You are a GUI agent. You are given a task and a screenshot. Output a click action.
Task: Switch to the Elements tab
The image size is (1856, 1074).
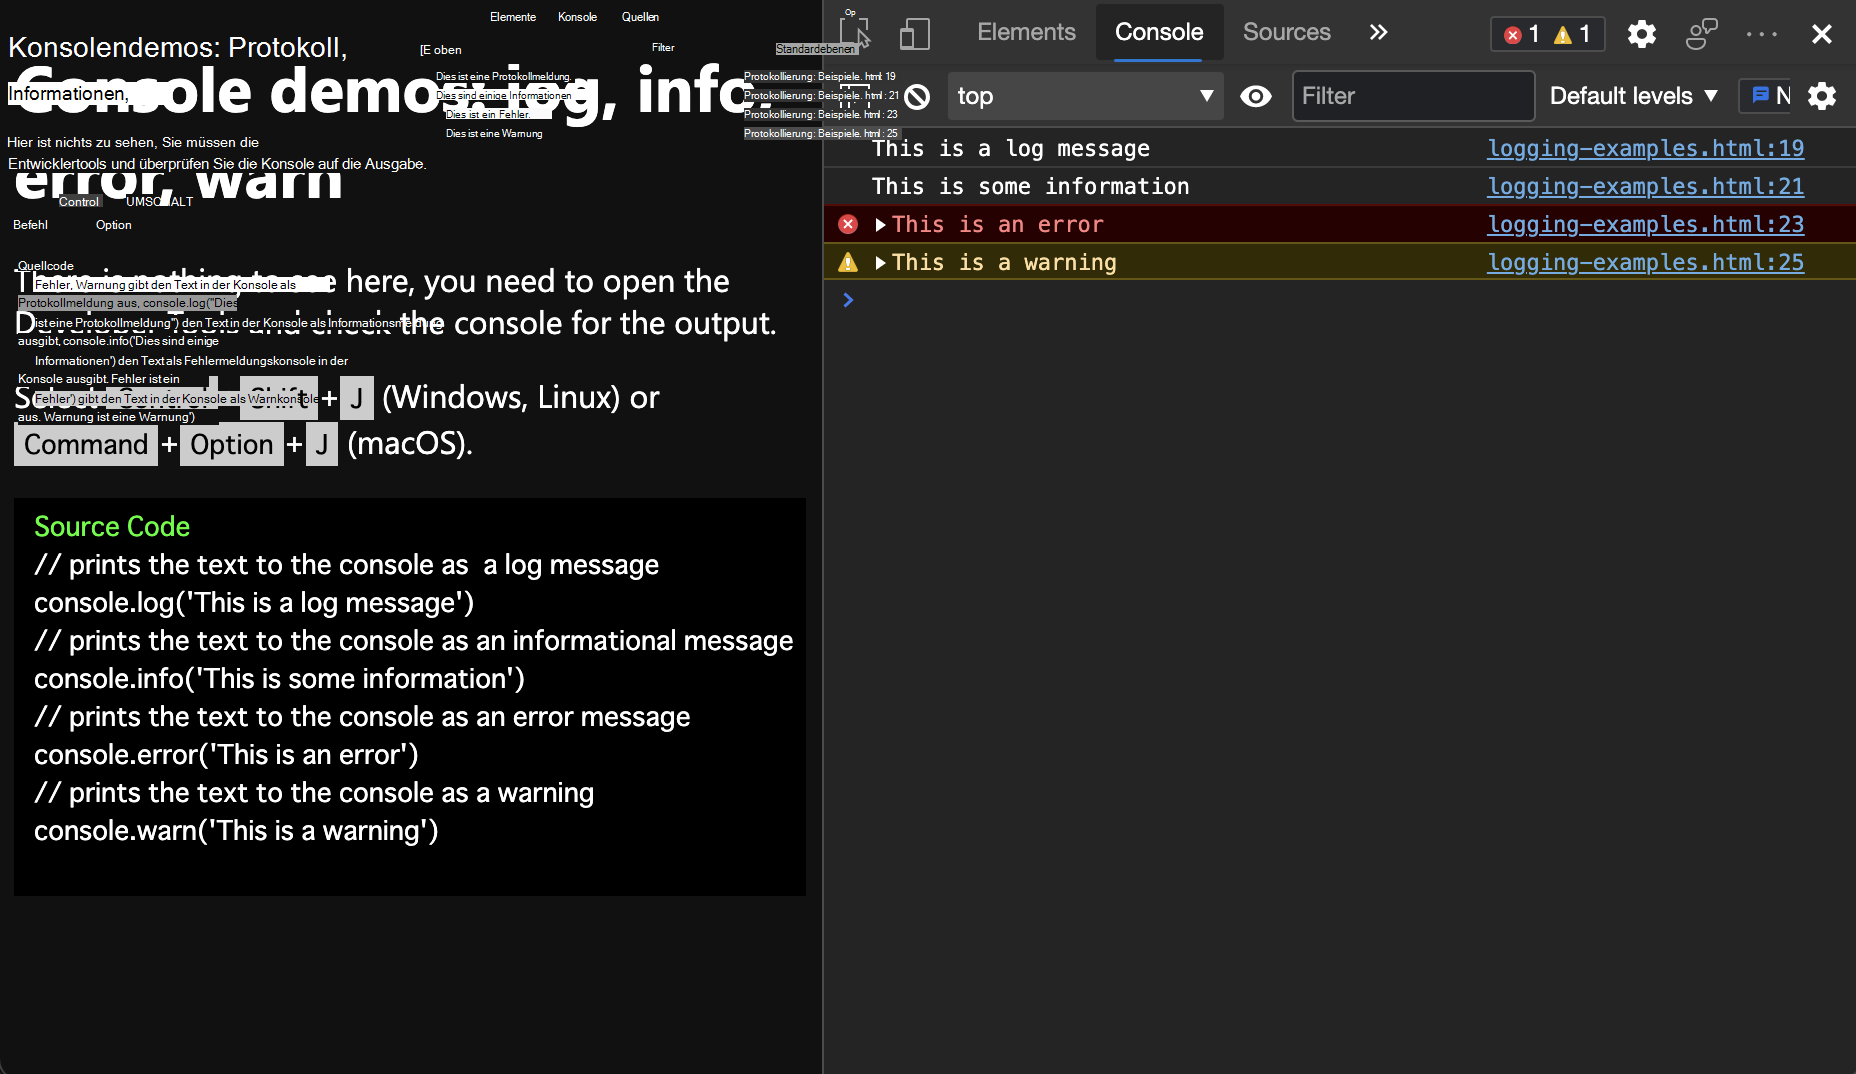1026,32
